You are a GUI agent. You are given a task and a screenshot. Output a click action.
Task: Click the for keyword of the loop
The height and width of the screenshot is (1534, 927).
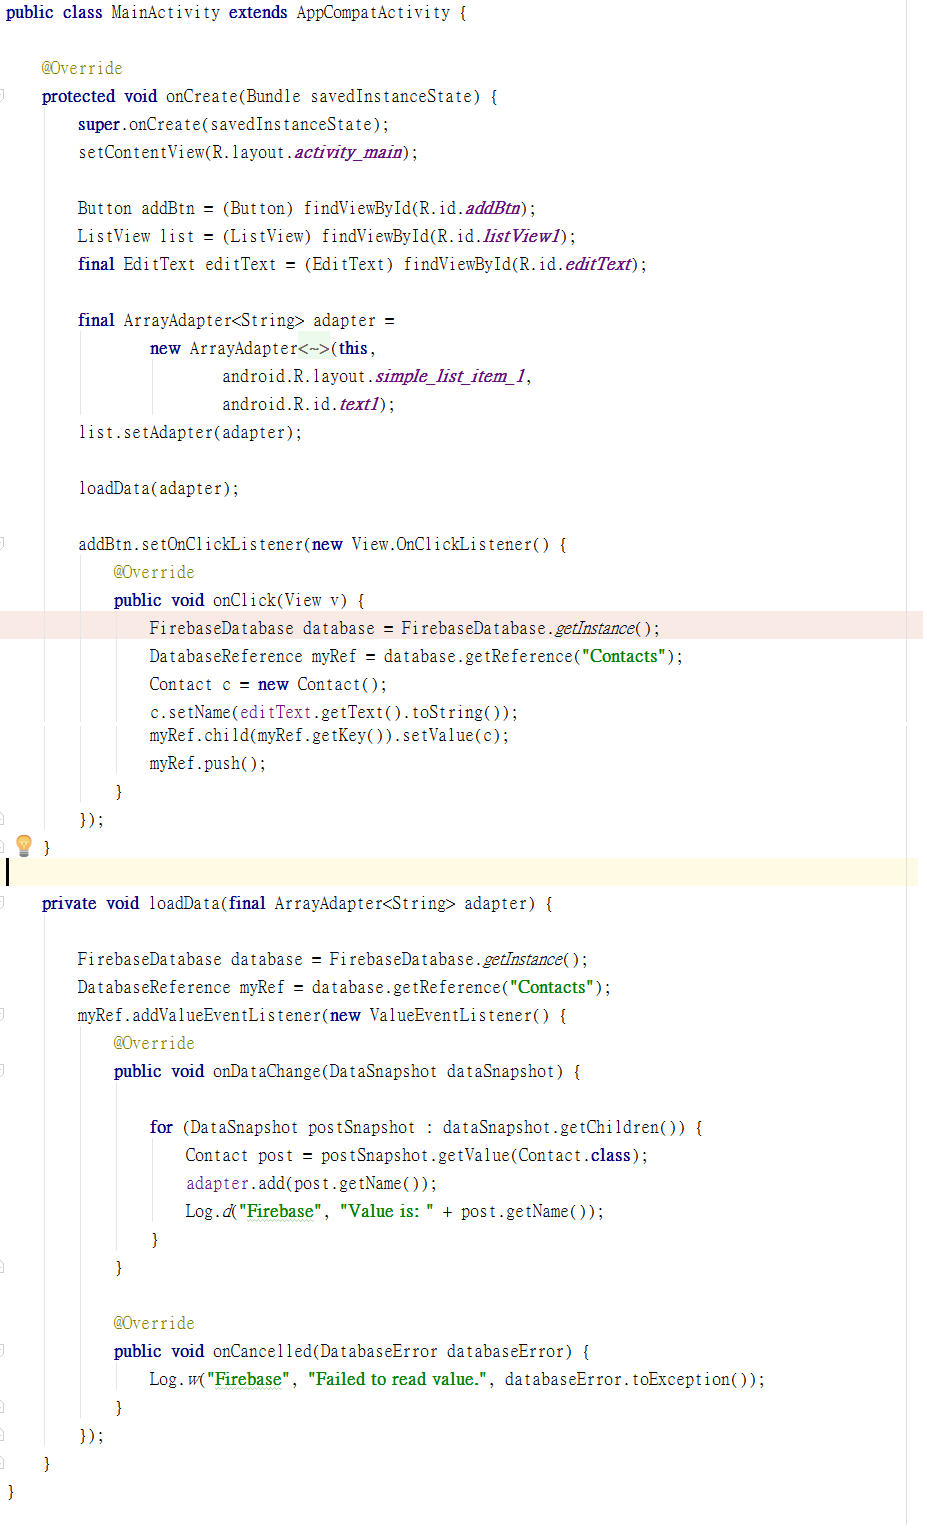161,1127
